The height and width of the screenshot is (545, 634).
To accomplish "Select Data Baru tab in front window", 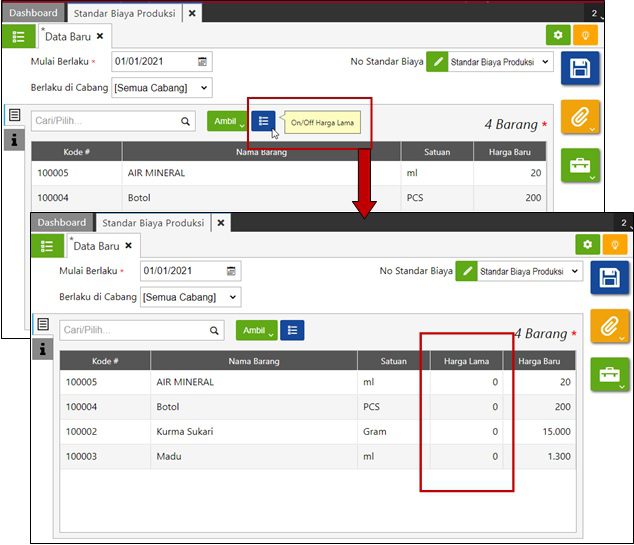I will tap(97, 246).
